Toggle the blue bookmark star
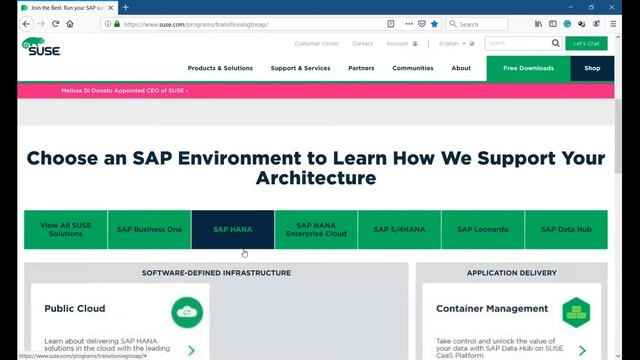640x360 pixels. pos(434,24)
